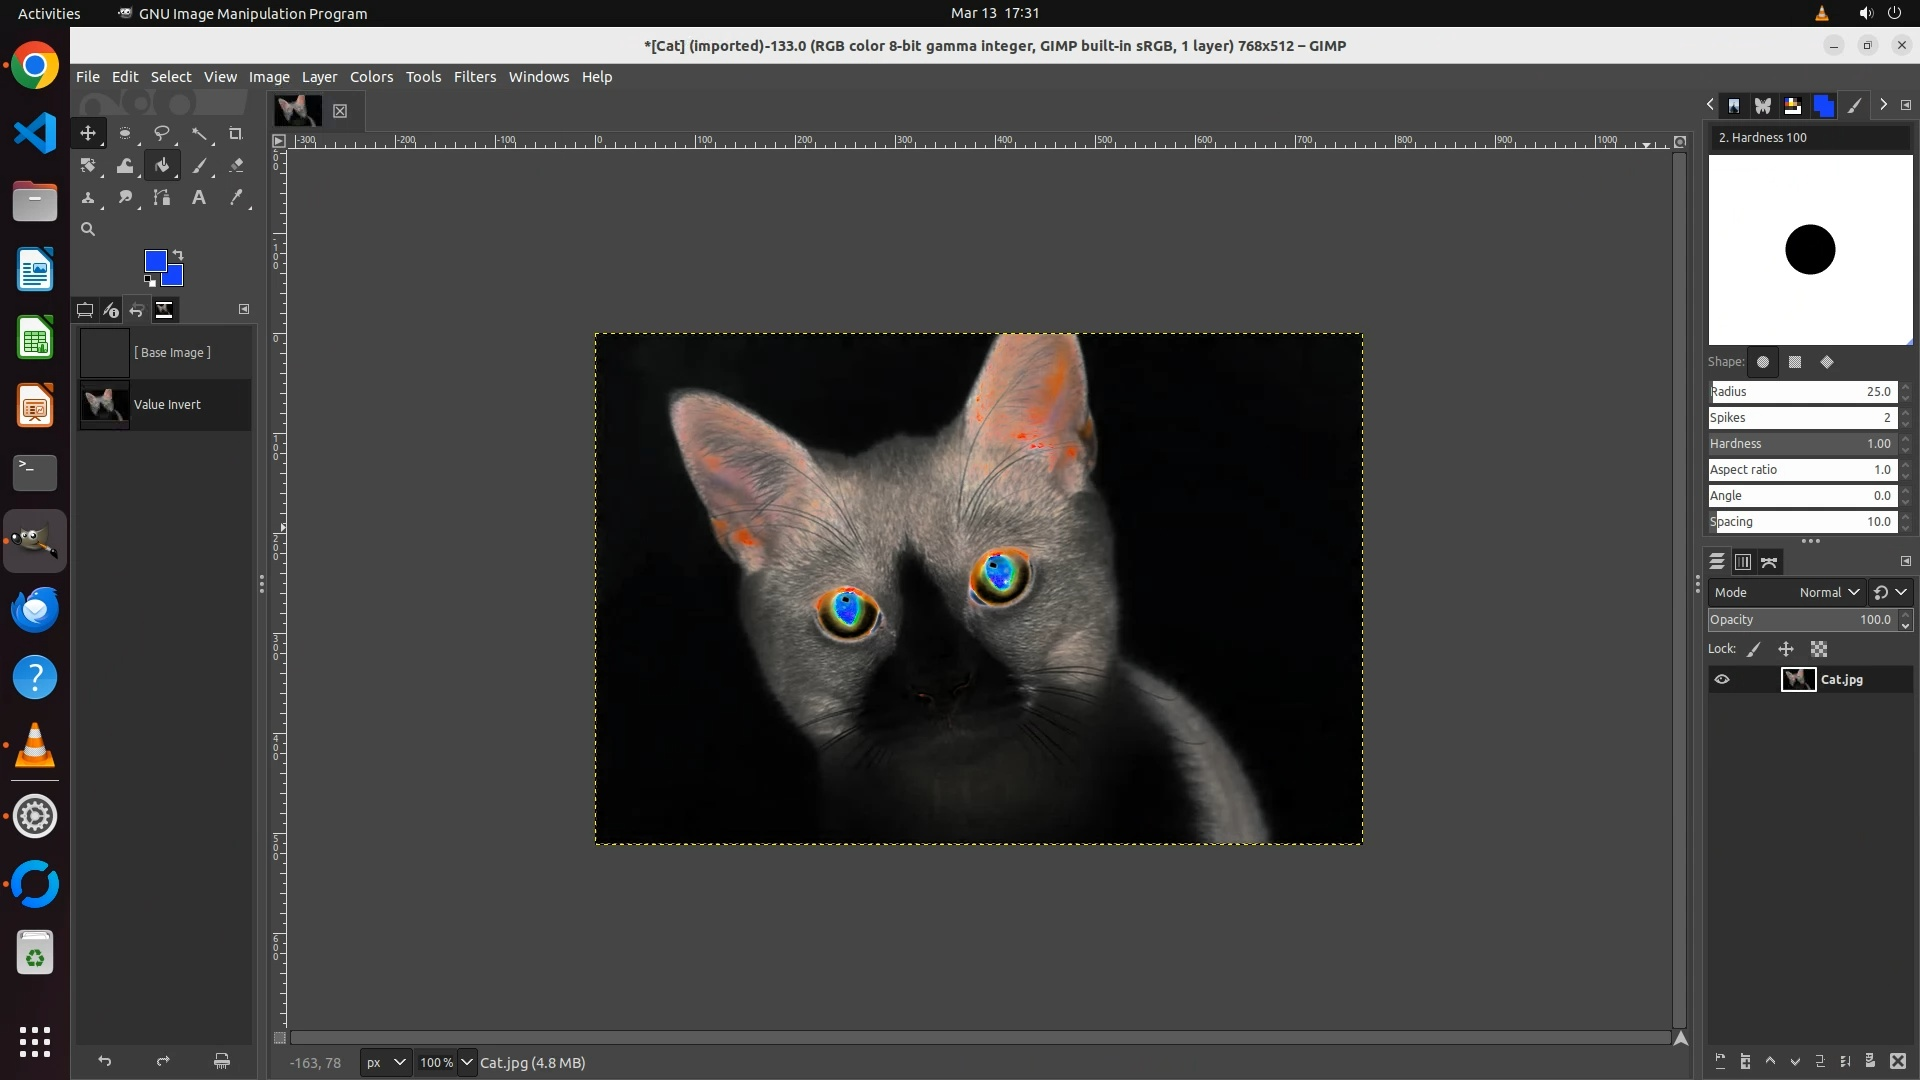Viewport: 1920px width, 1080px height.
Task: Toggle lock alpha channel checkerboard icon
Action: [x=1819, y=650]
